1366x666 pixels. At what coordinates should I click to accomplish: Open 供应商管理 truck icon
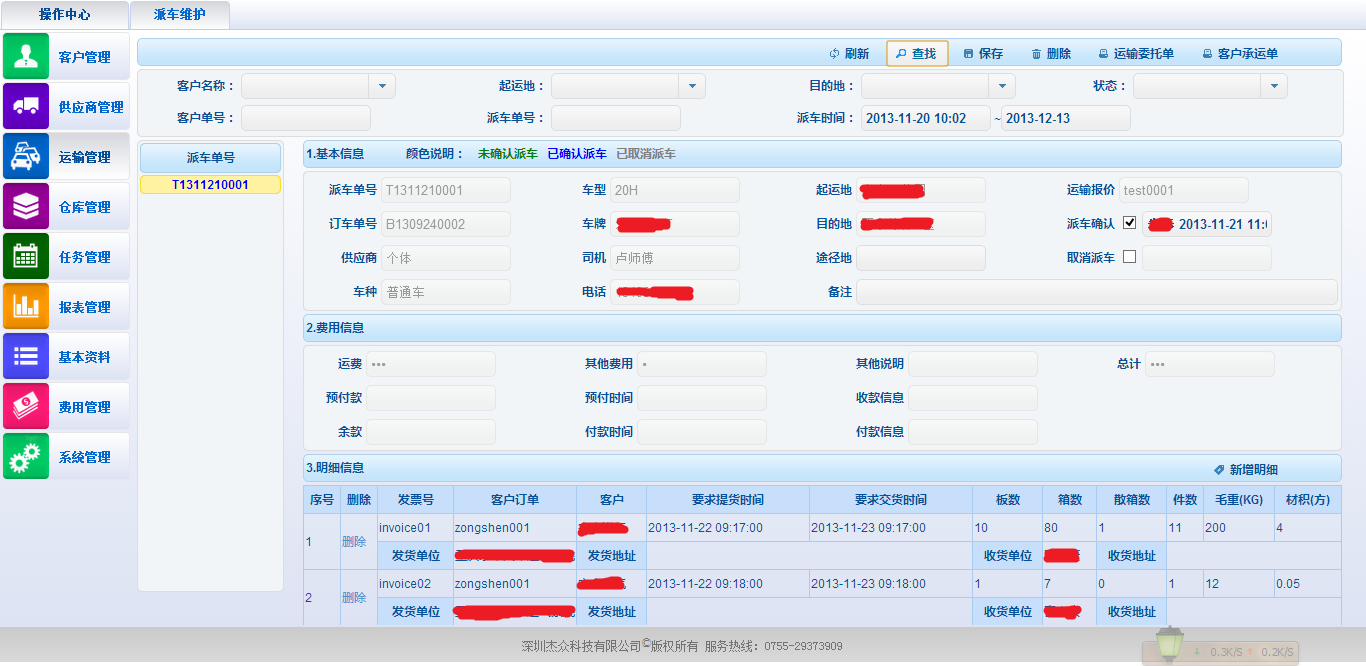tap(26, 106)
